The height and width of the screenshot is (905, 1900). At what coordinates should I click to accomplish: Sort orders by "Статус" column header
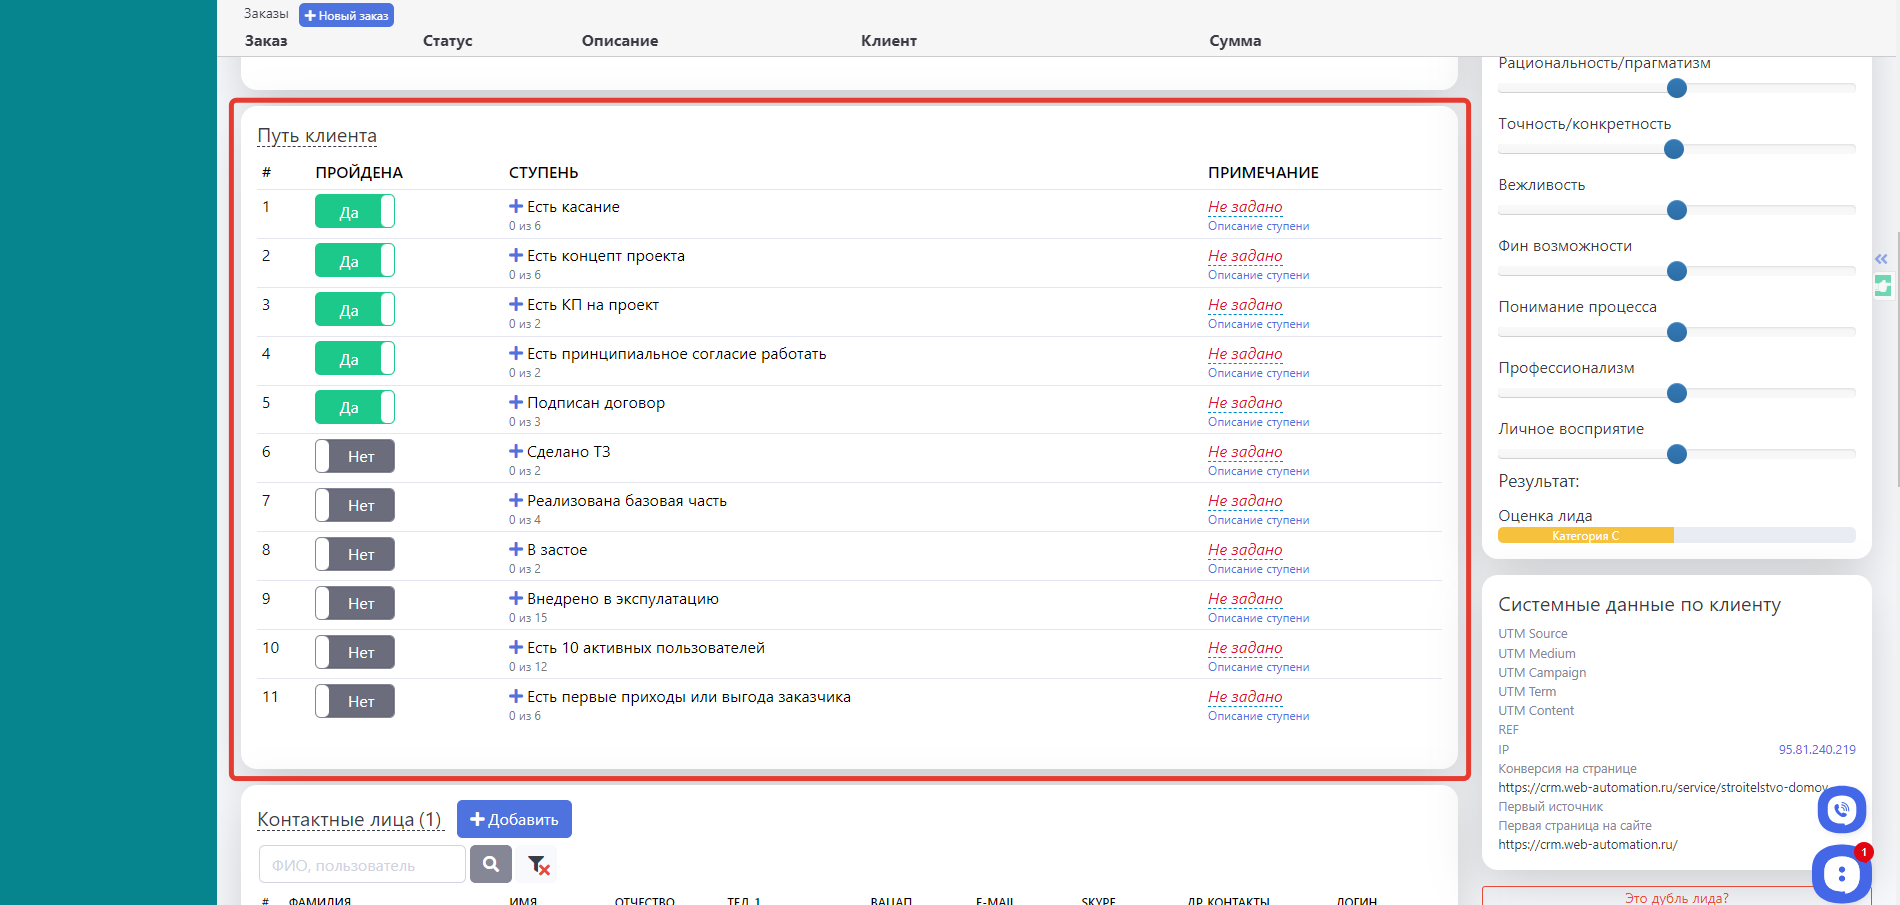tap(447, 41)
